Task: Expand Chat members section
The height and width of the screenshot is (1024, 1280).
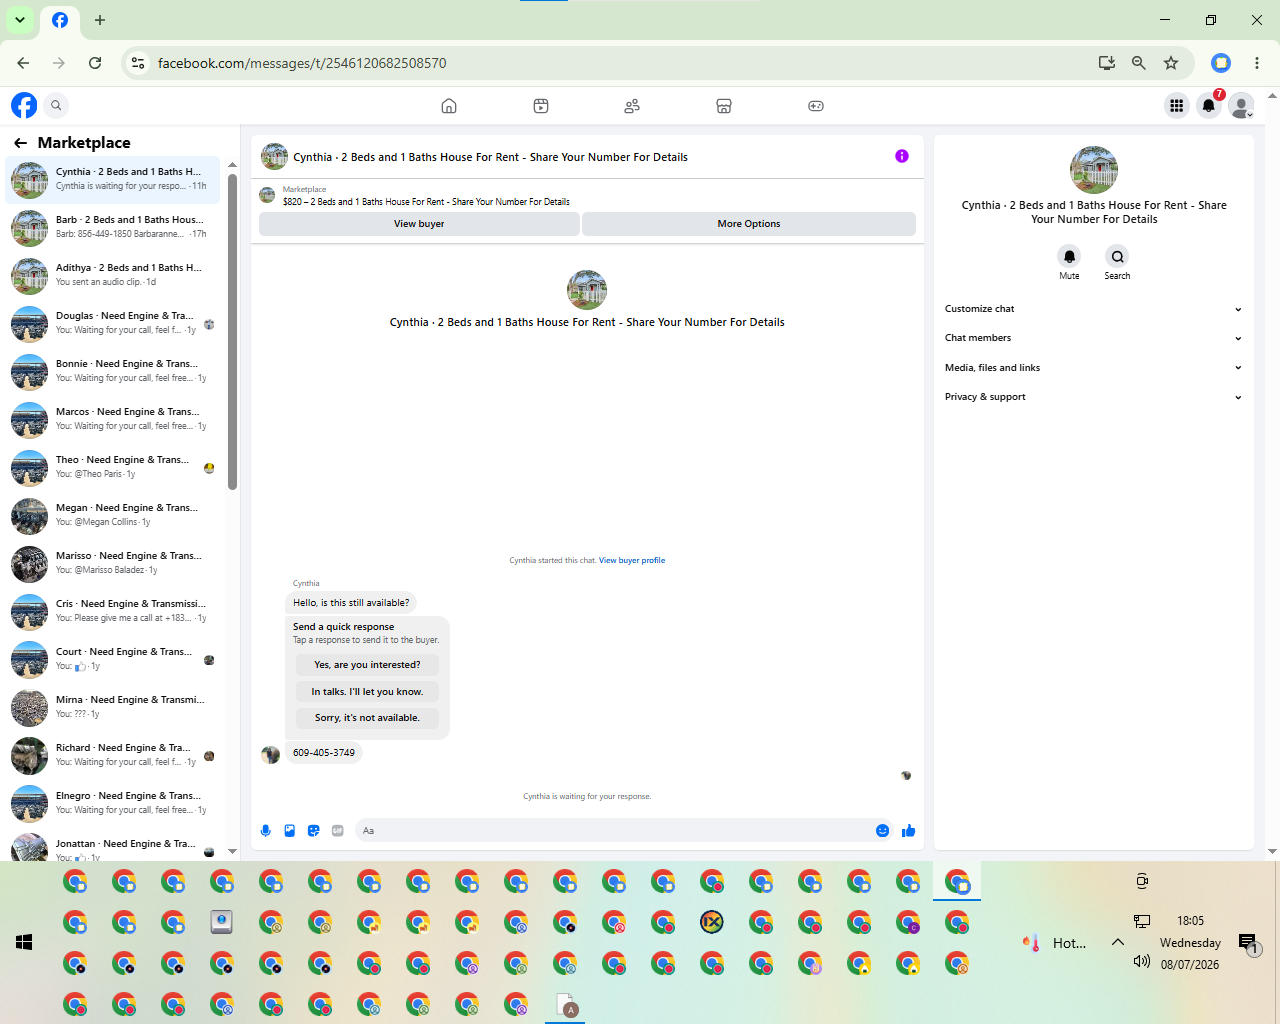Action: click(x=1094, y=338)
